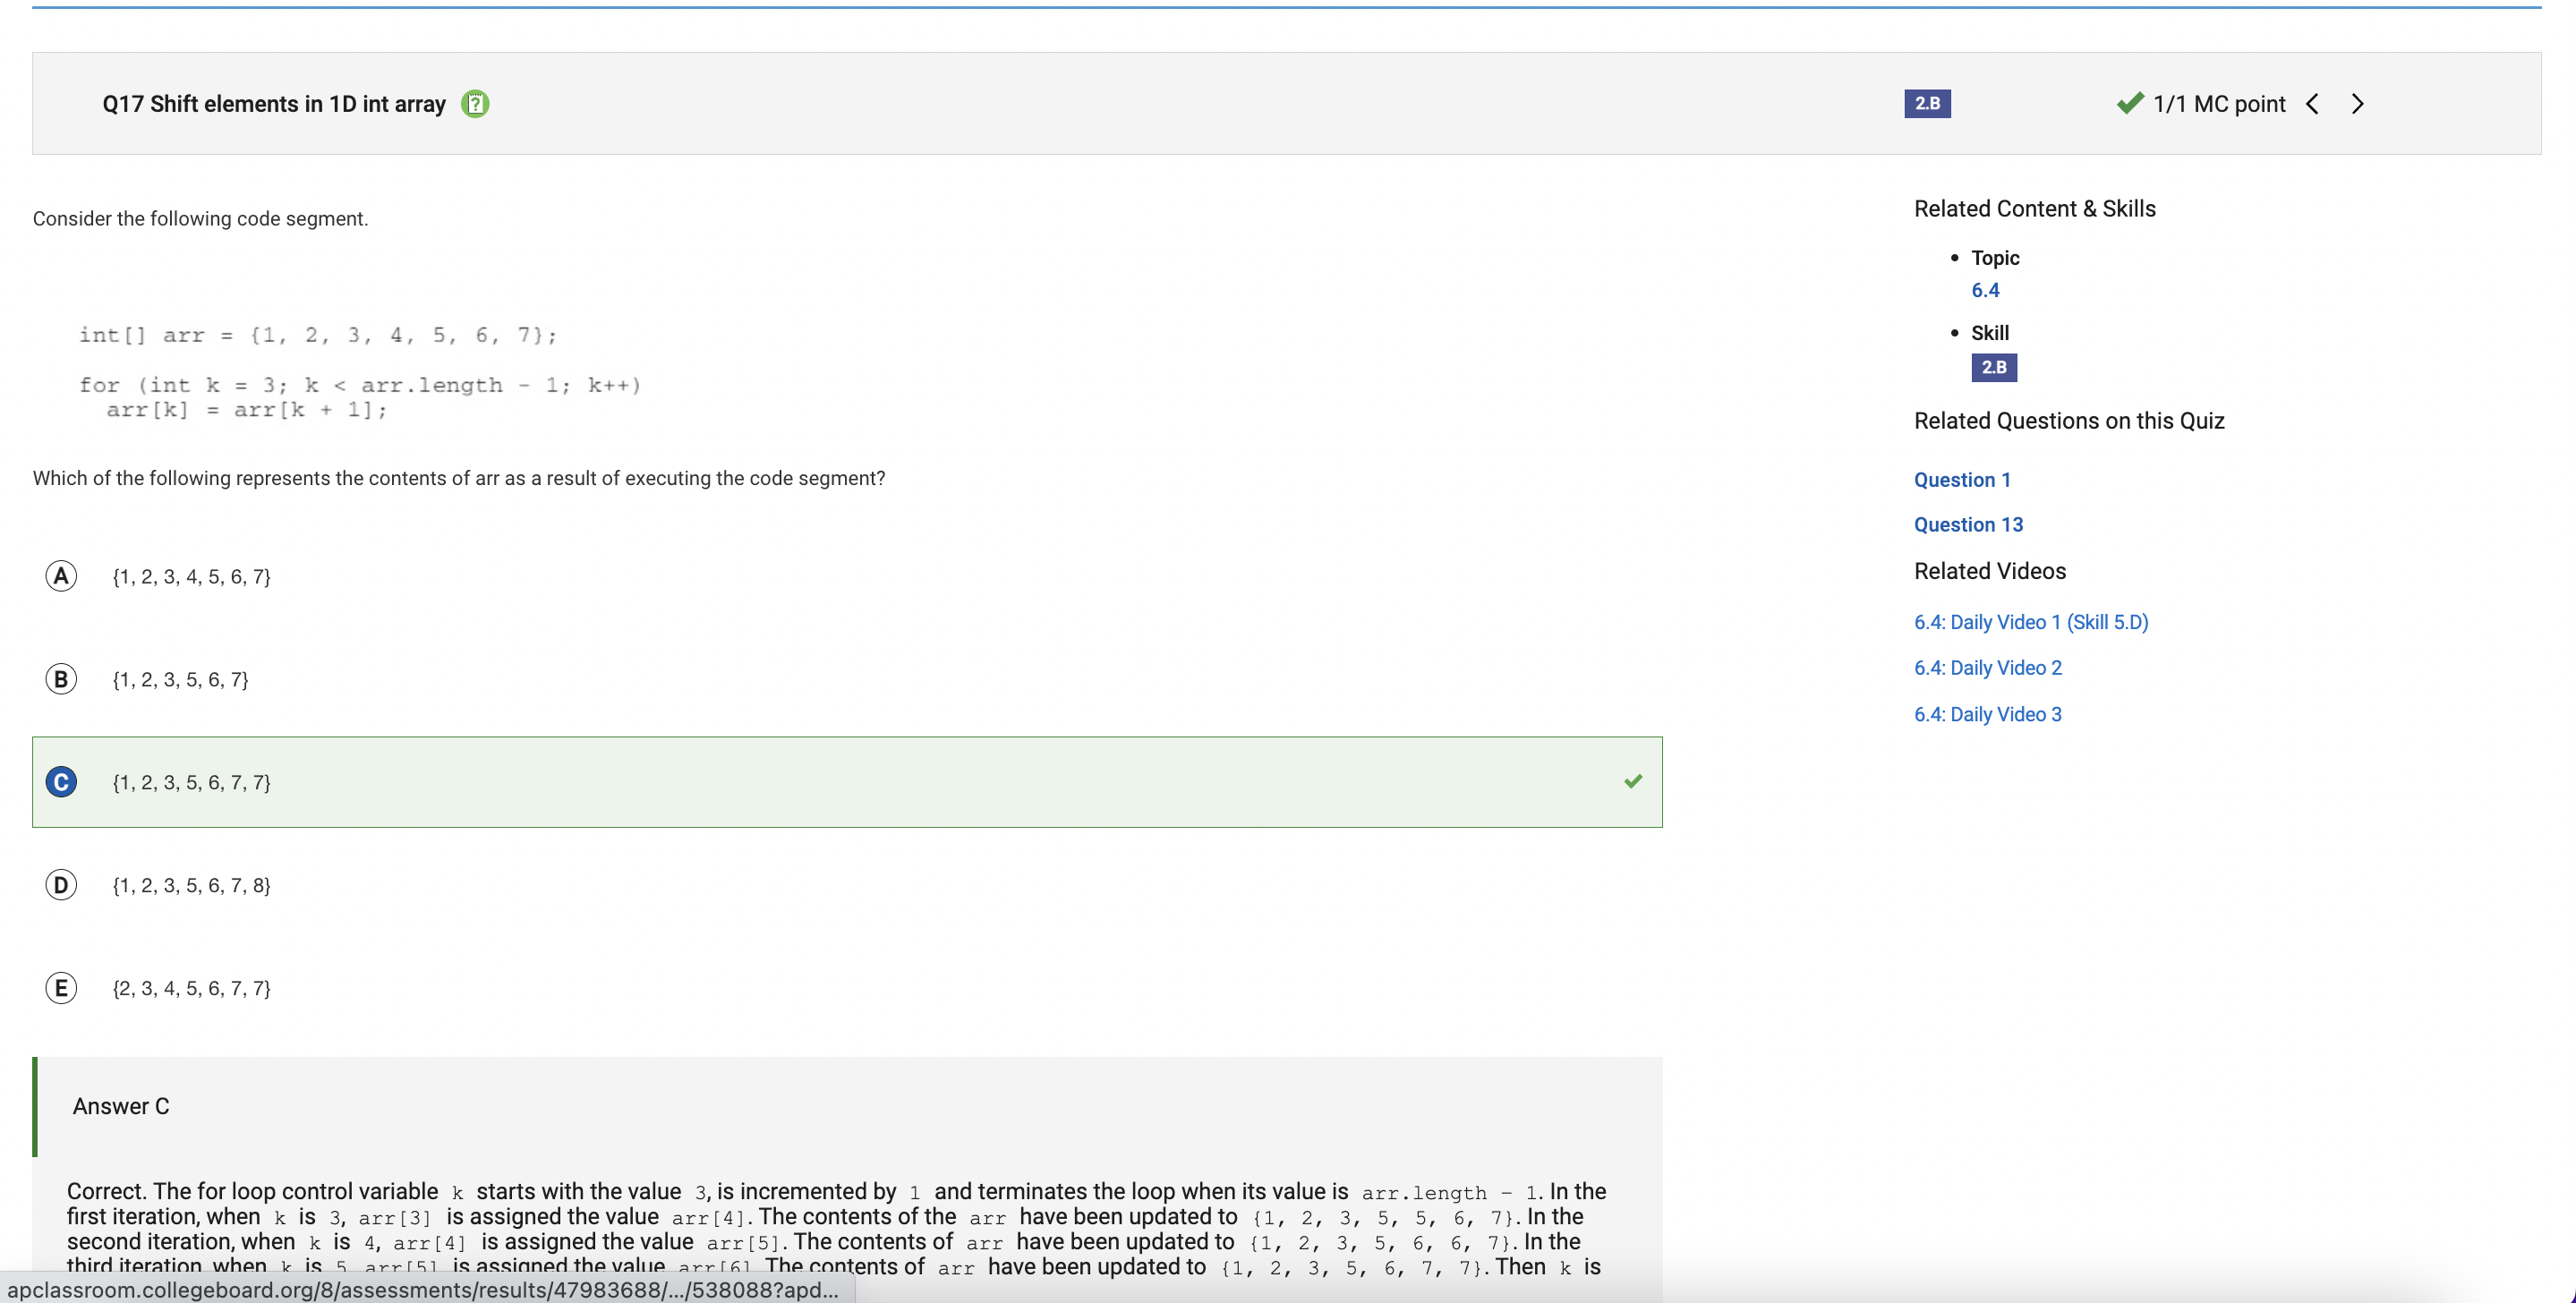Go to next question with right chevron
This screenshot has height=1303, width=2576.
2358,104
